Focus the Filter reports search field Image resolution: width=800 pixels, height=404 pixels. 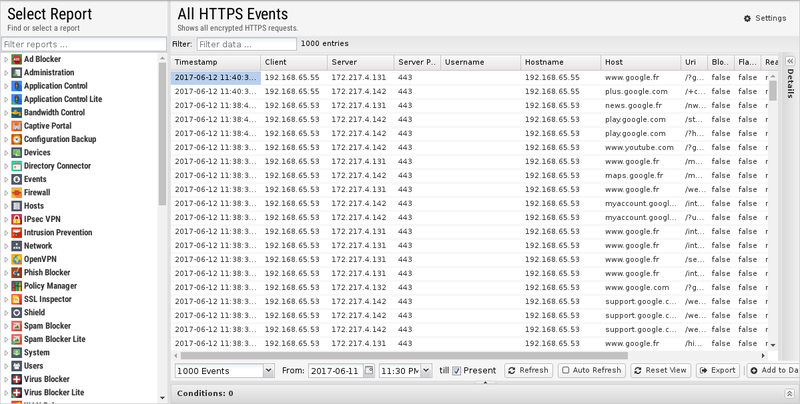pyautogui.click(x=84, y=44)
